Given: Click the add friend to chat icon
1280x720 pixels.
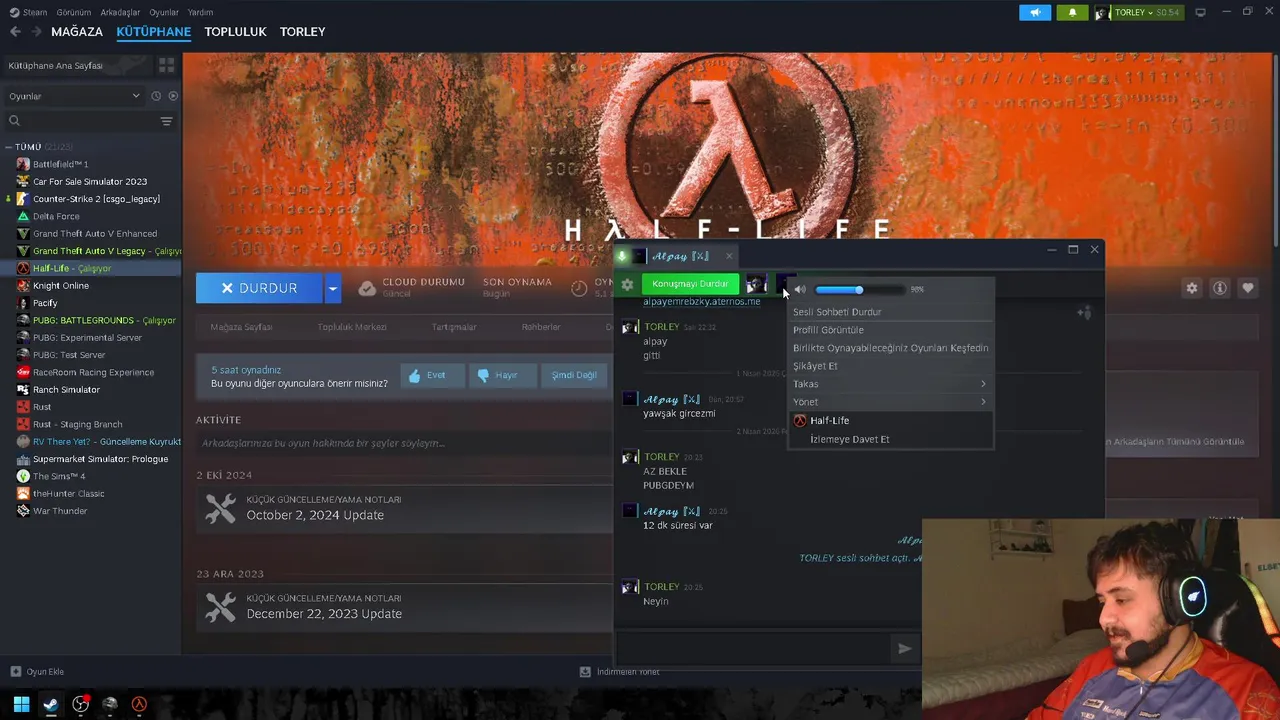Looking at the screenshot, I should click(1084, 313).
